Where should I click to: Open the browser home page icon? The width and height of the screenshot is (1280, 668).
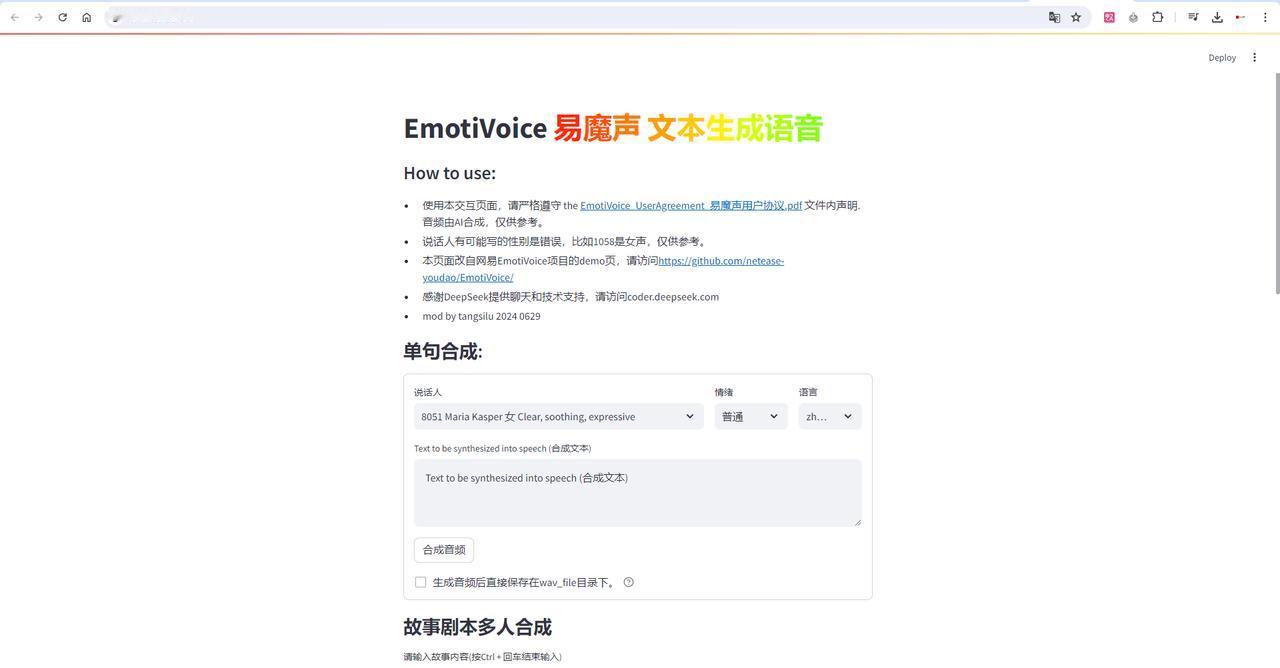click(x=86, y=17)
